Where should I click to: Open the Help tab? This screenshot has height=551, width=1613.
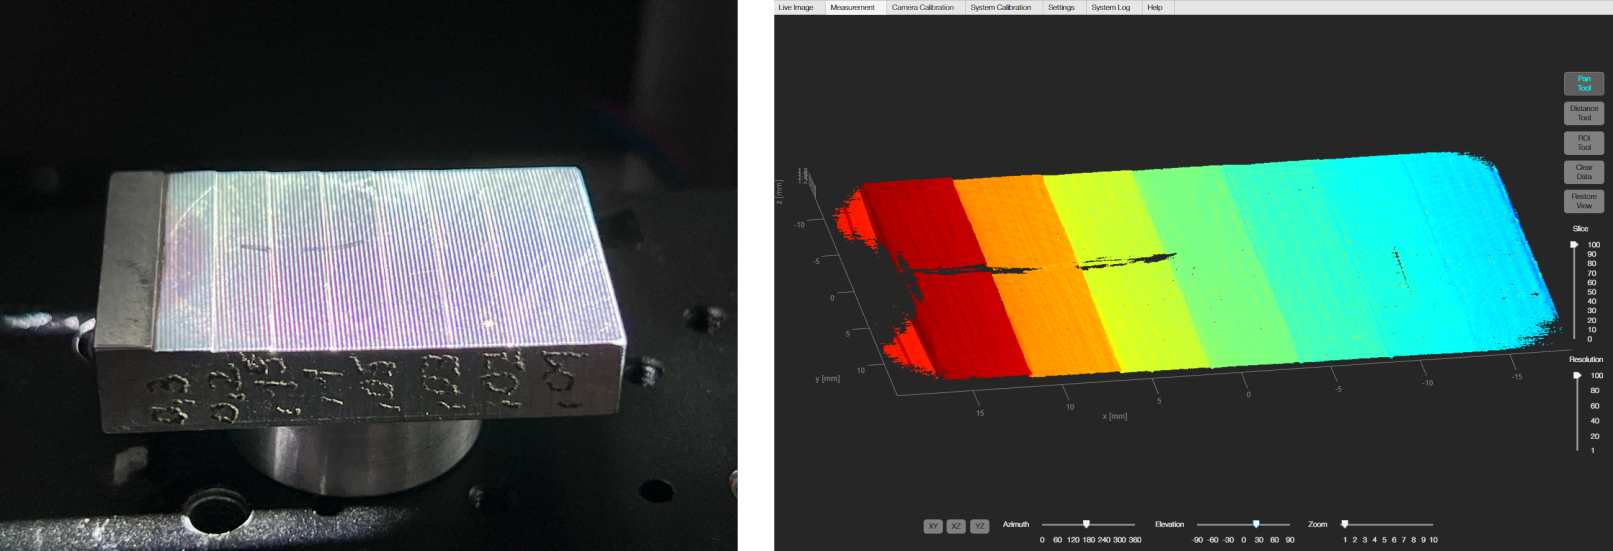[x=1154, y=7]
